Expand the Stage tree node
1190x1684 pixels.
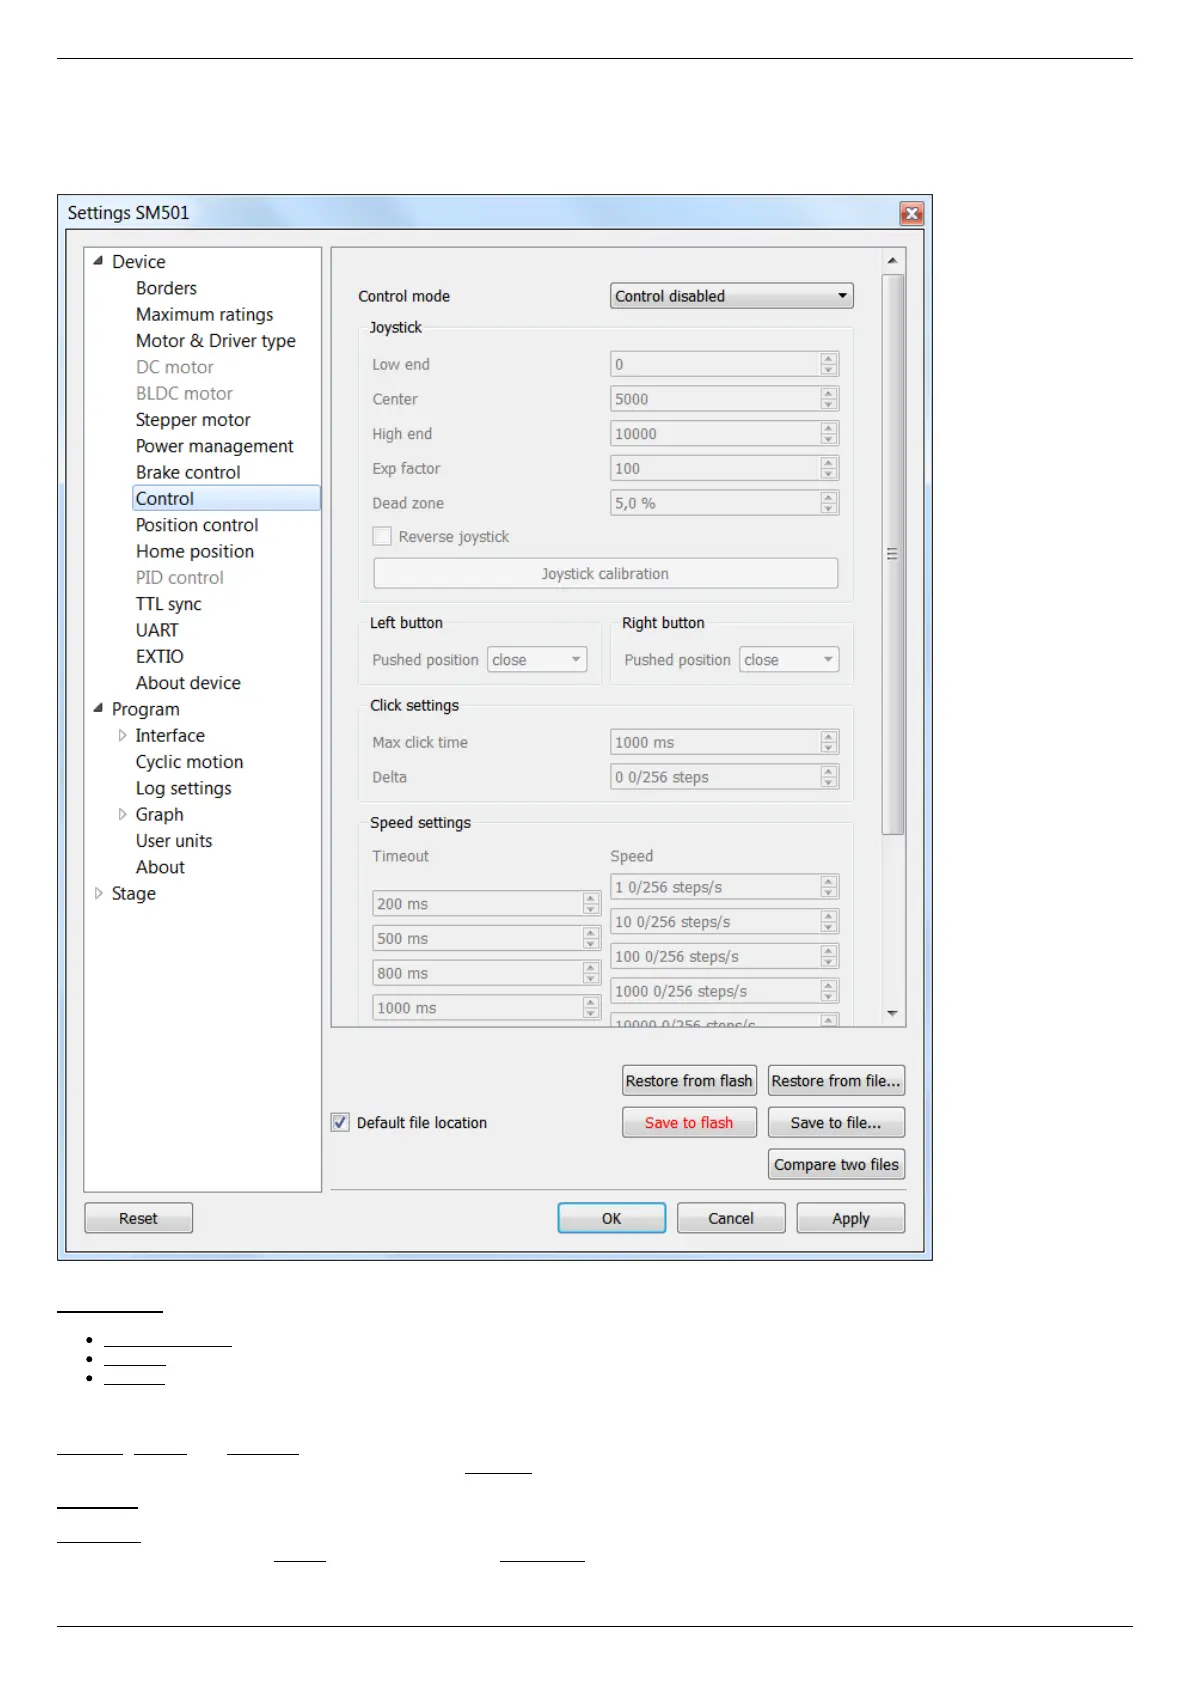click(x=98, y=893)
